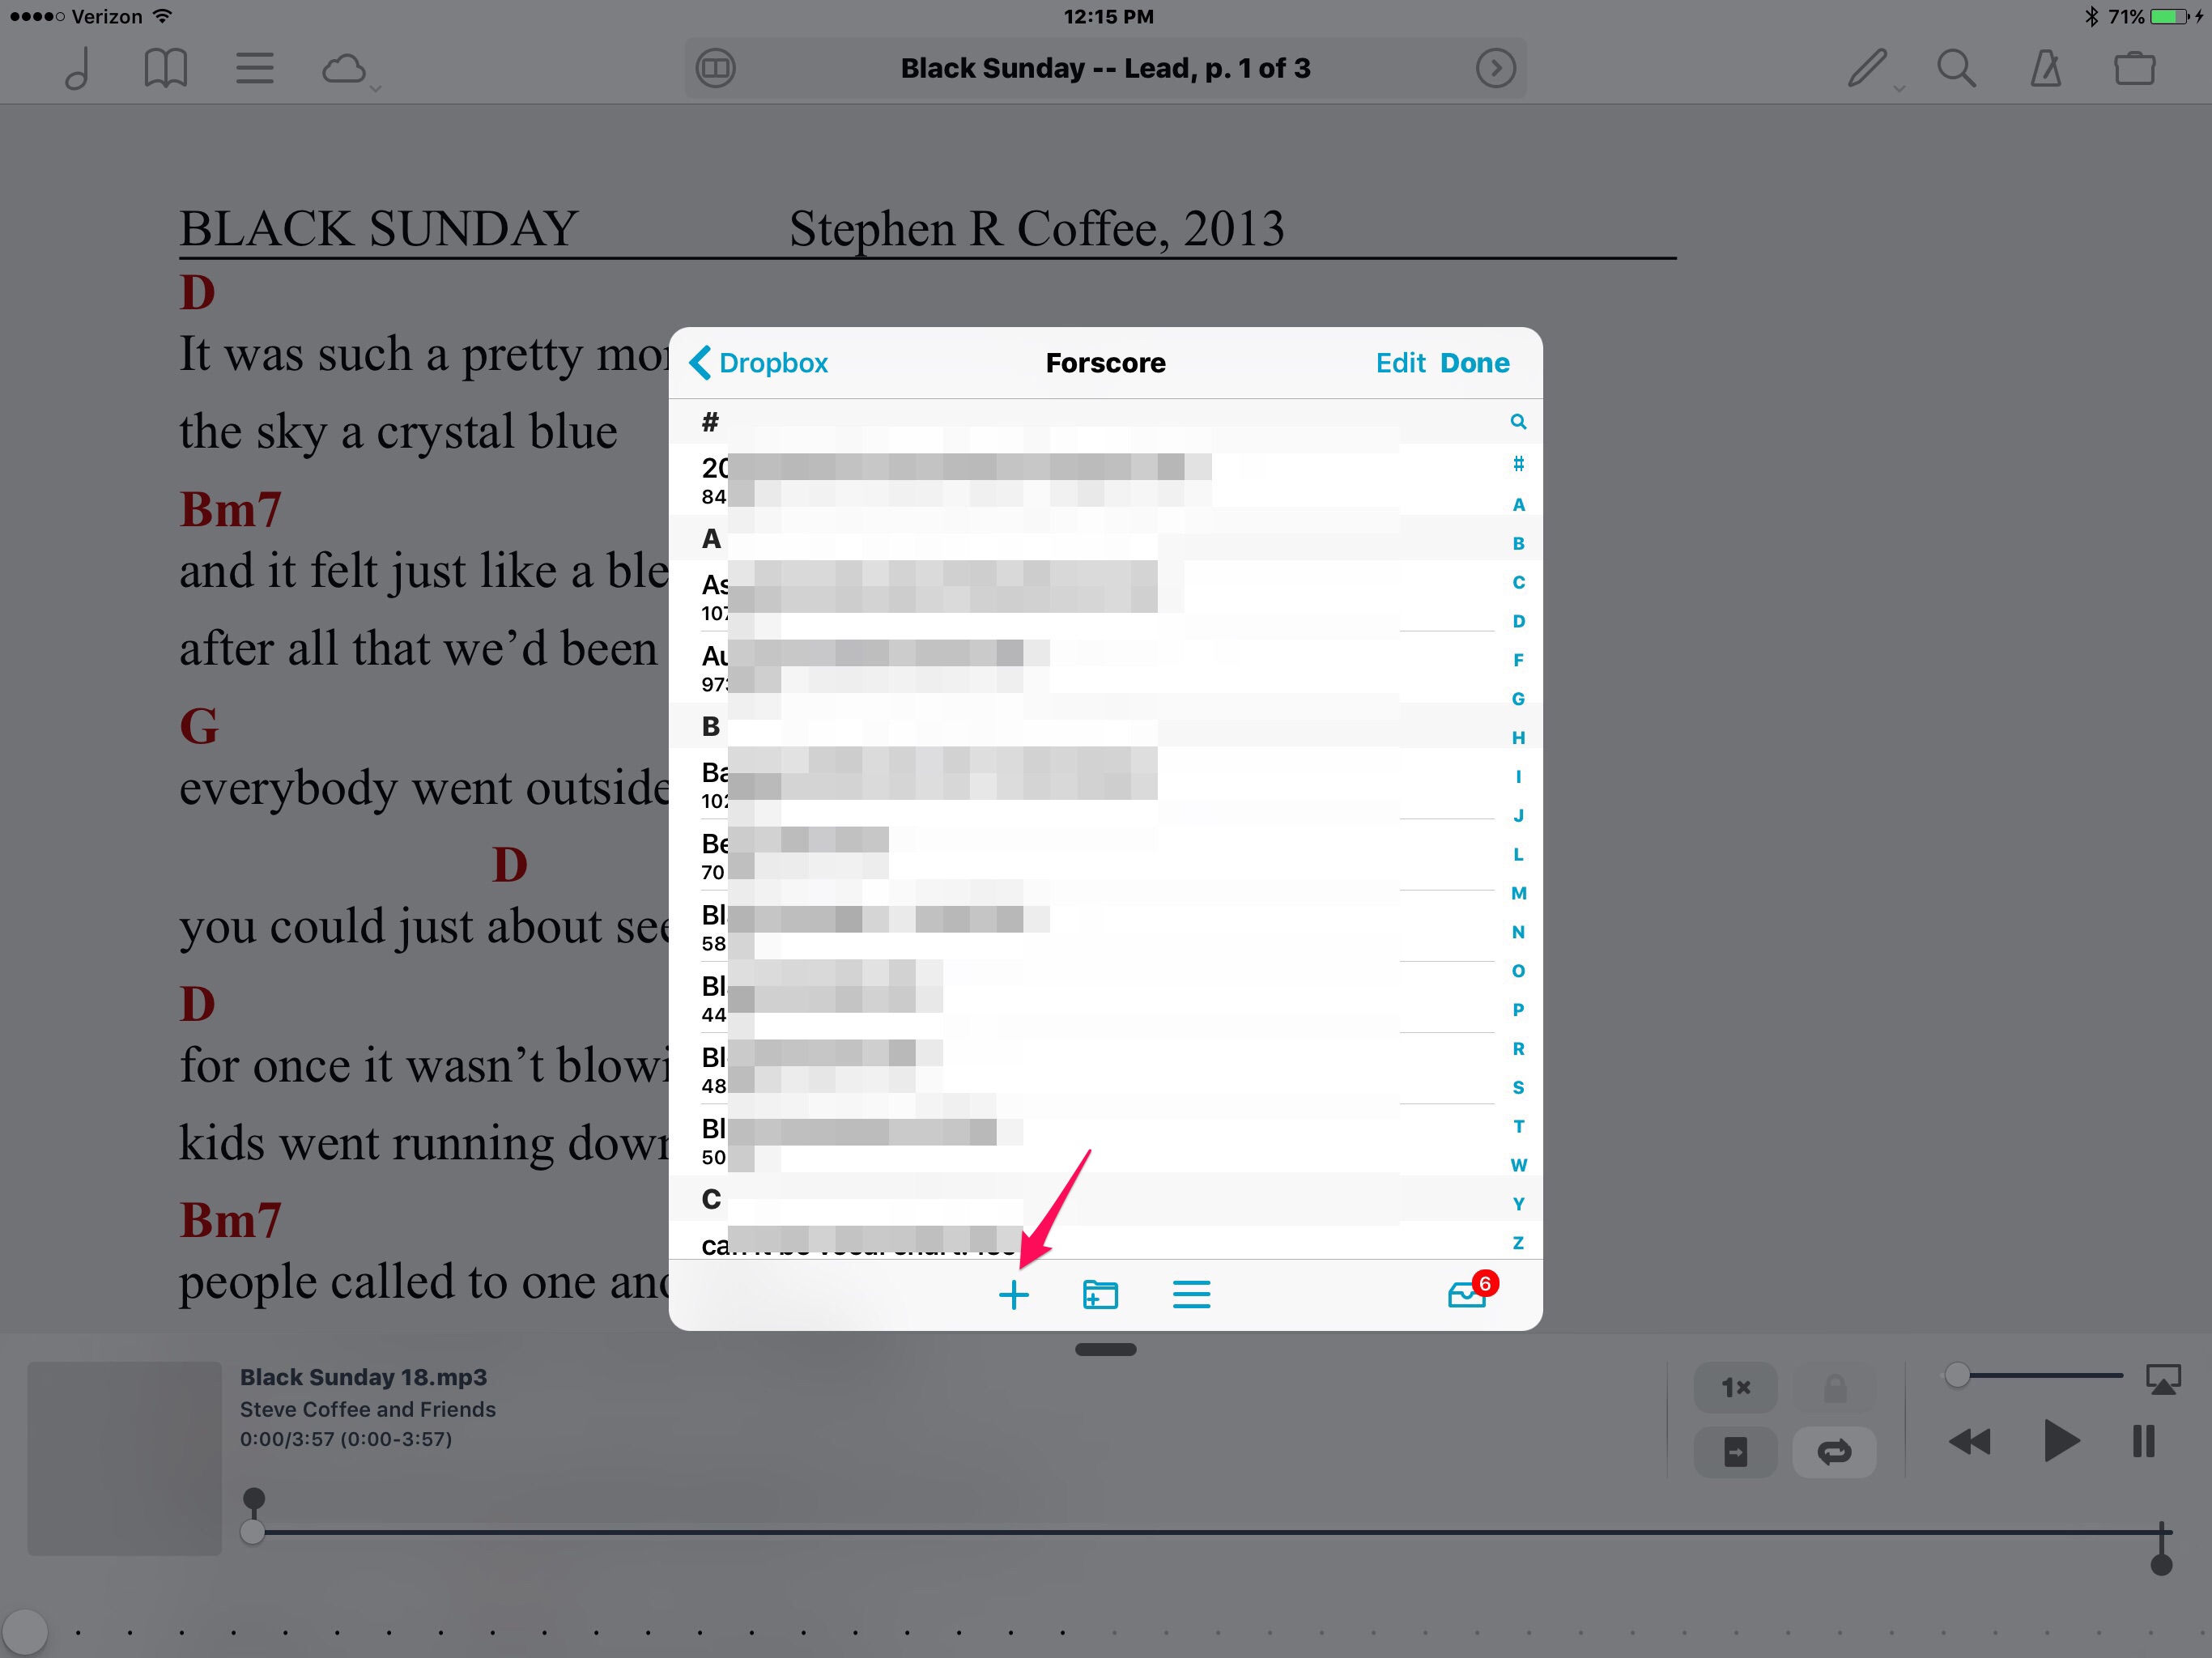2212x1658 pixels.
Task: Tap the score music note icon
Action: [78, 69]
